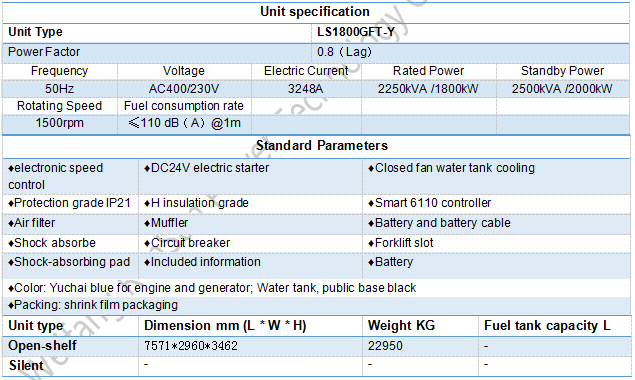Select the Smart 6110 controller entry
The height and width of the screenshot is (380, 635).
tap(429, 203)
